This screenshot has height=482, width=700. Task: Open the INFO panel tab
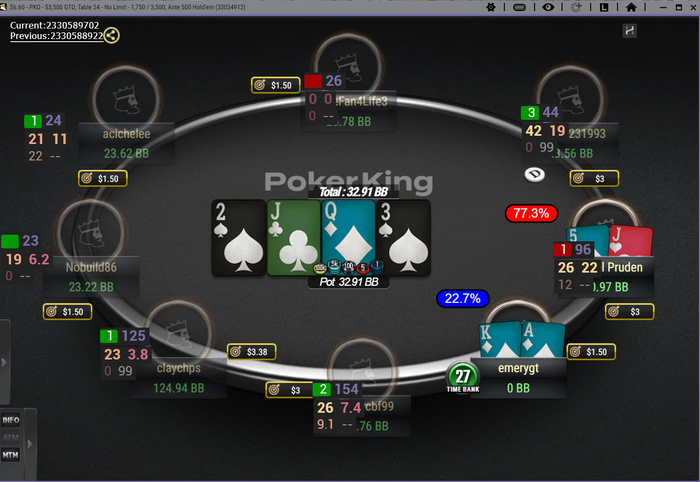pos(11,420)
